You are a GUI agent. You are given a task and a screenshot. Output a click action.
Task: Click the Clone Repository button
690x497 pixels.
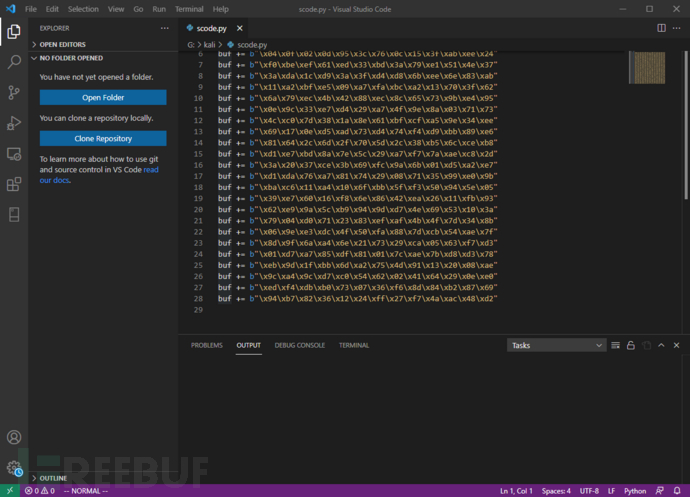point(103,139)
